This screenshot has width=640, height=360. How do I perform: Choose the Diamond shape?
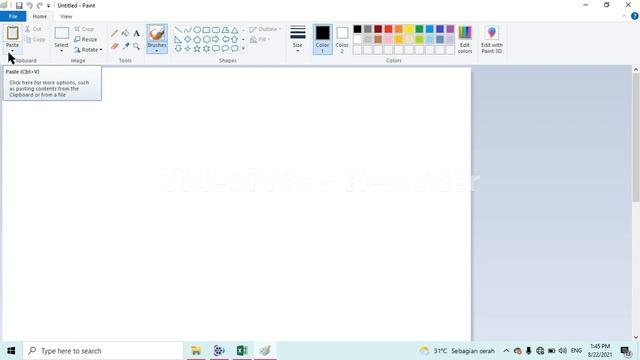click(188, 39)
